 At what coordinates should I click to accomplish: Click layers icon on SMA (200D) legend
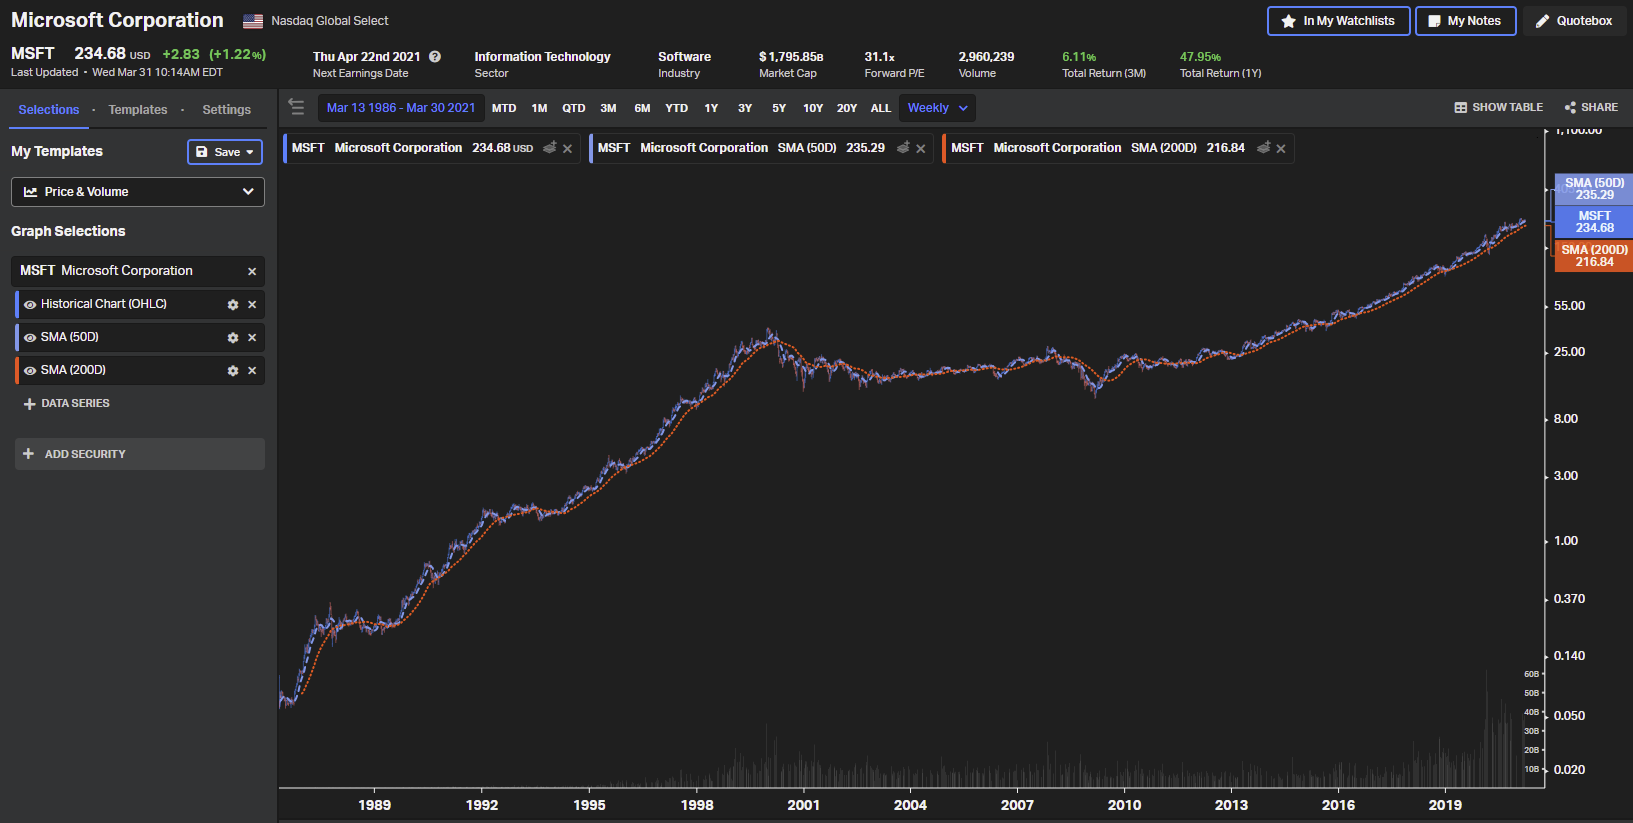1264,148
